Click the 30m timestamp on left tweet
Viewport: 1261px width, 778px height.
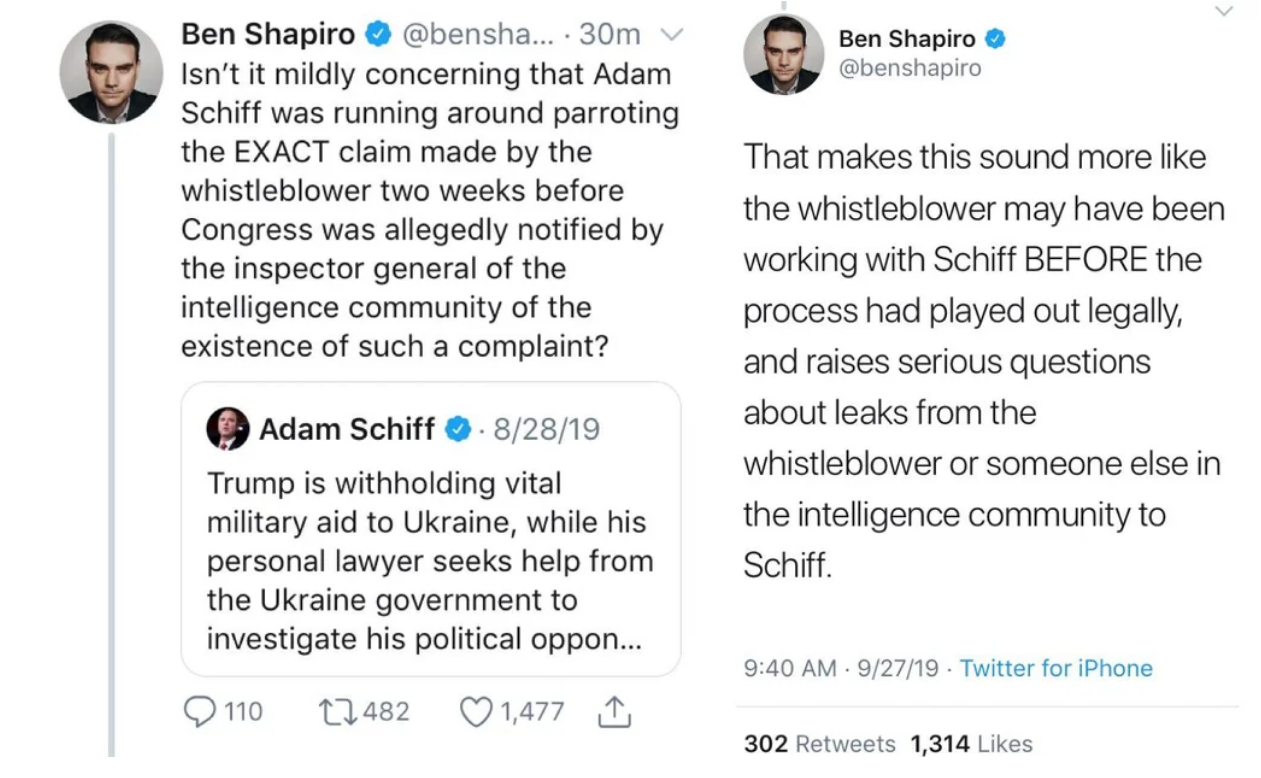point(609,35)
